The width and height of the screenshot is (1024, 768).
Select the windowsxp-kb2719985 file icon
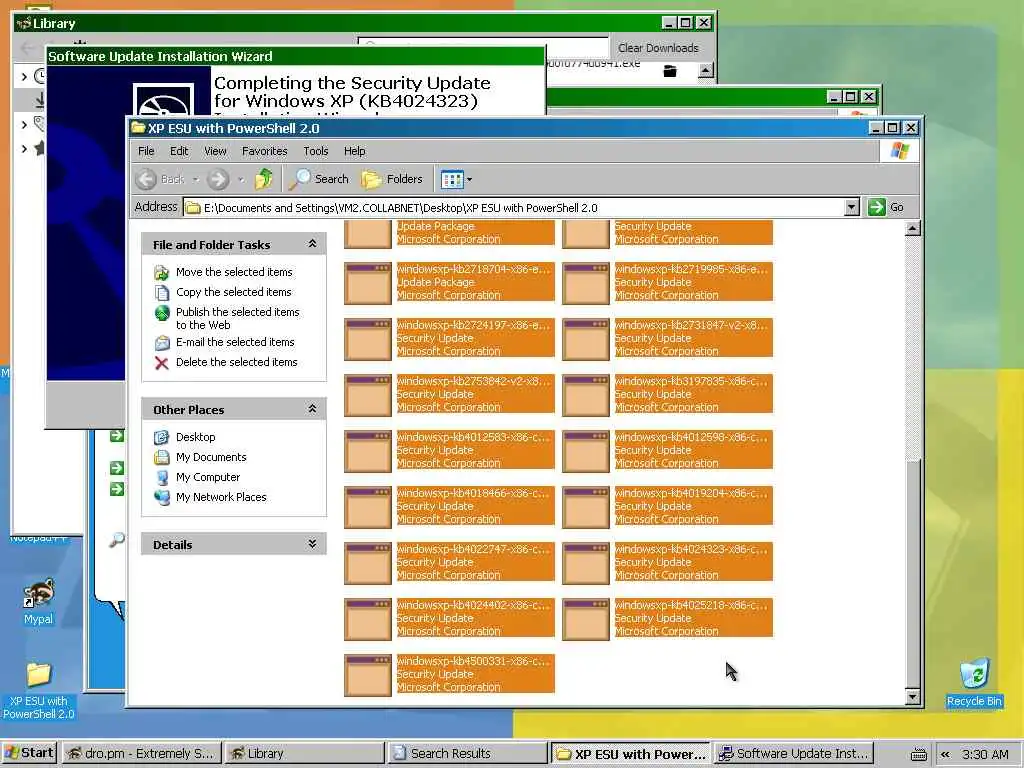(x=586, y=283)
